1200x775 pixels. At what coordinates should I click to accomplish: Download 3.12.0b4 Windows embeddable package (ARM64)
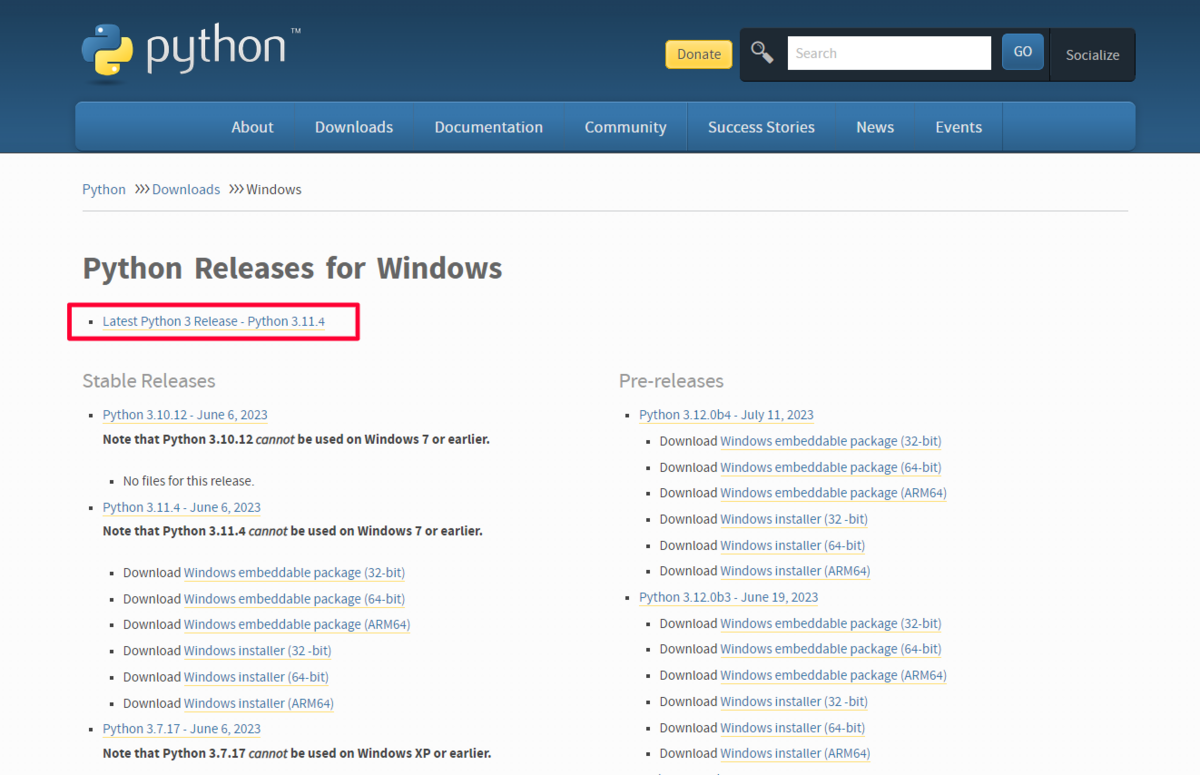[833, 493]
